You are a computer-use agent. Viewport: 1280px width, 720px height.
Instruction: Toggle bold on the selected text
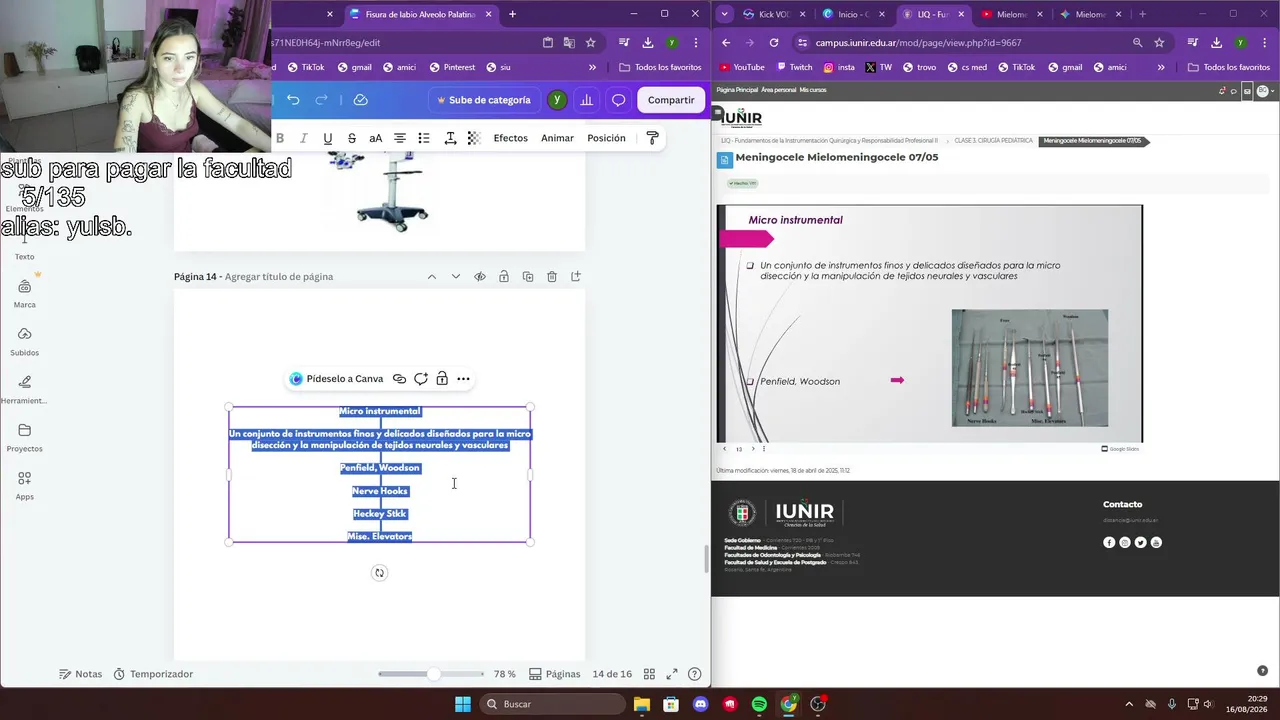tap(280, 138)
